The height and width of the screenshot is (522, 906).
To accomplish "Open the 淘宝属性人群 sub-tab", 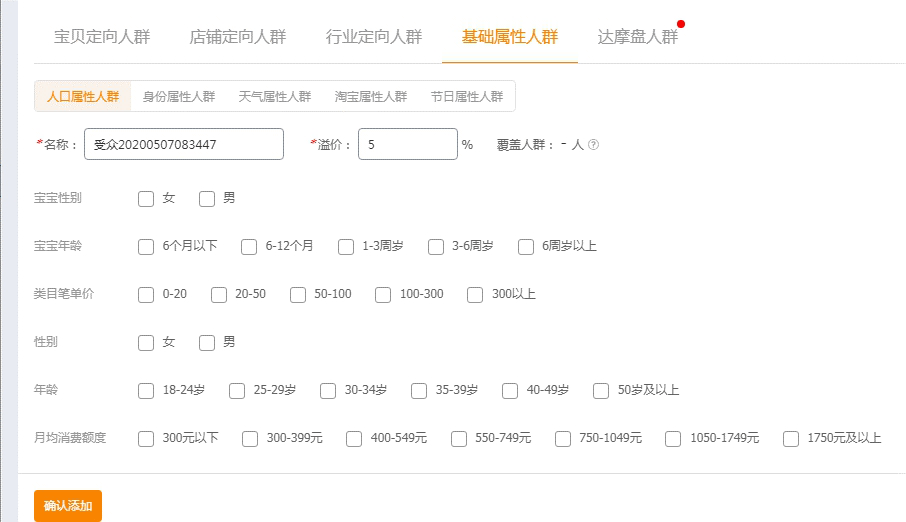I will (x=371, y=97).
